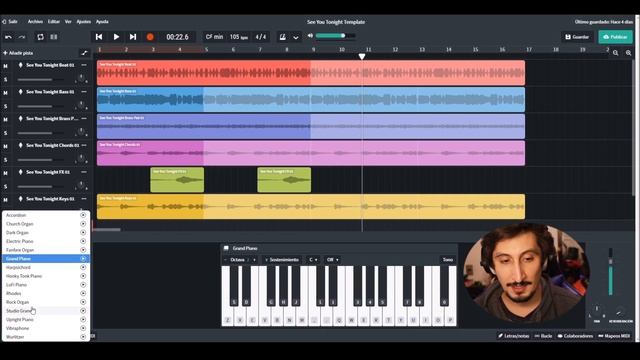Preview Vibraphone with its play icon
640x360 pixels.
(83, 328)
